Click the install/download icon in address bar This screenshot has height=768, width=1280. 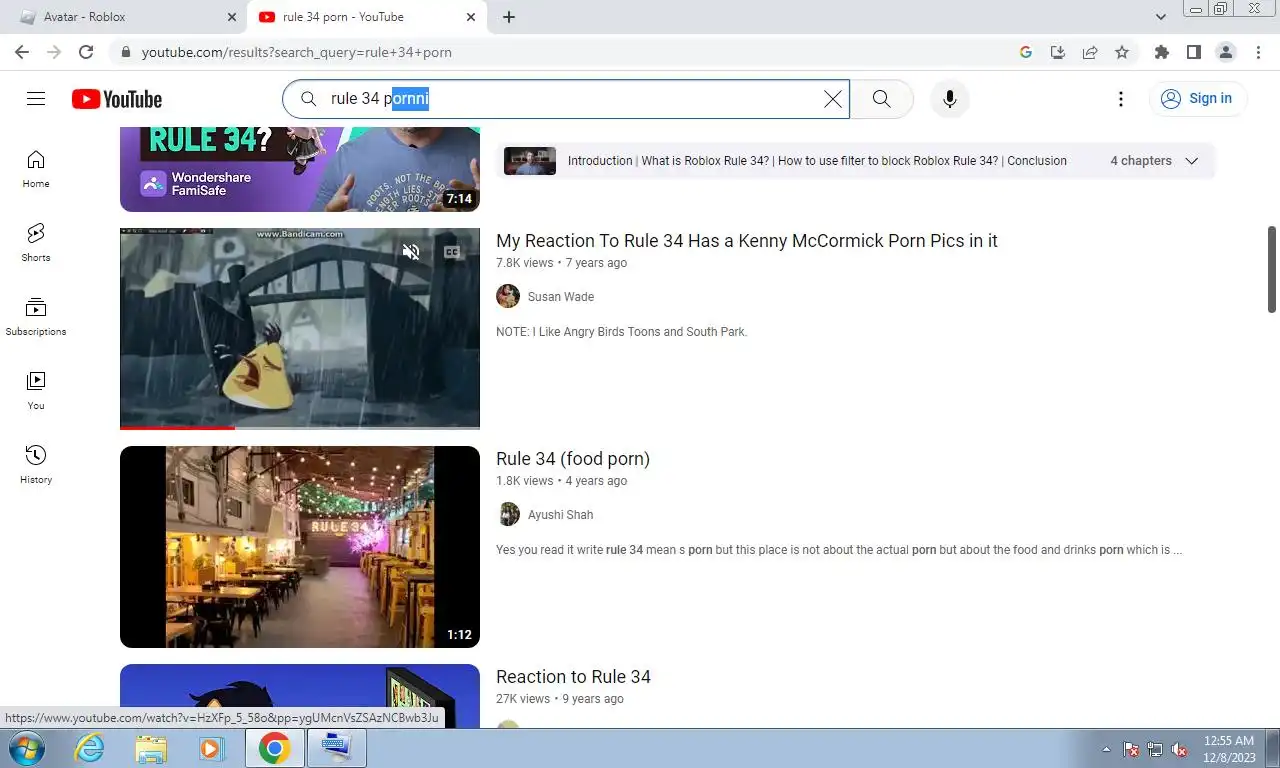[1058, 52]
